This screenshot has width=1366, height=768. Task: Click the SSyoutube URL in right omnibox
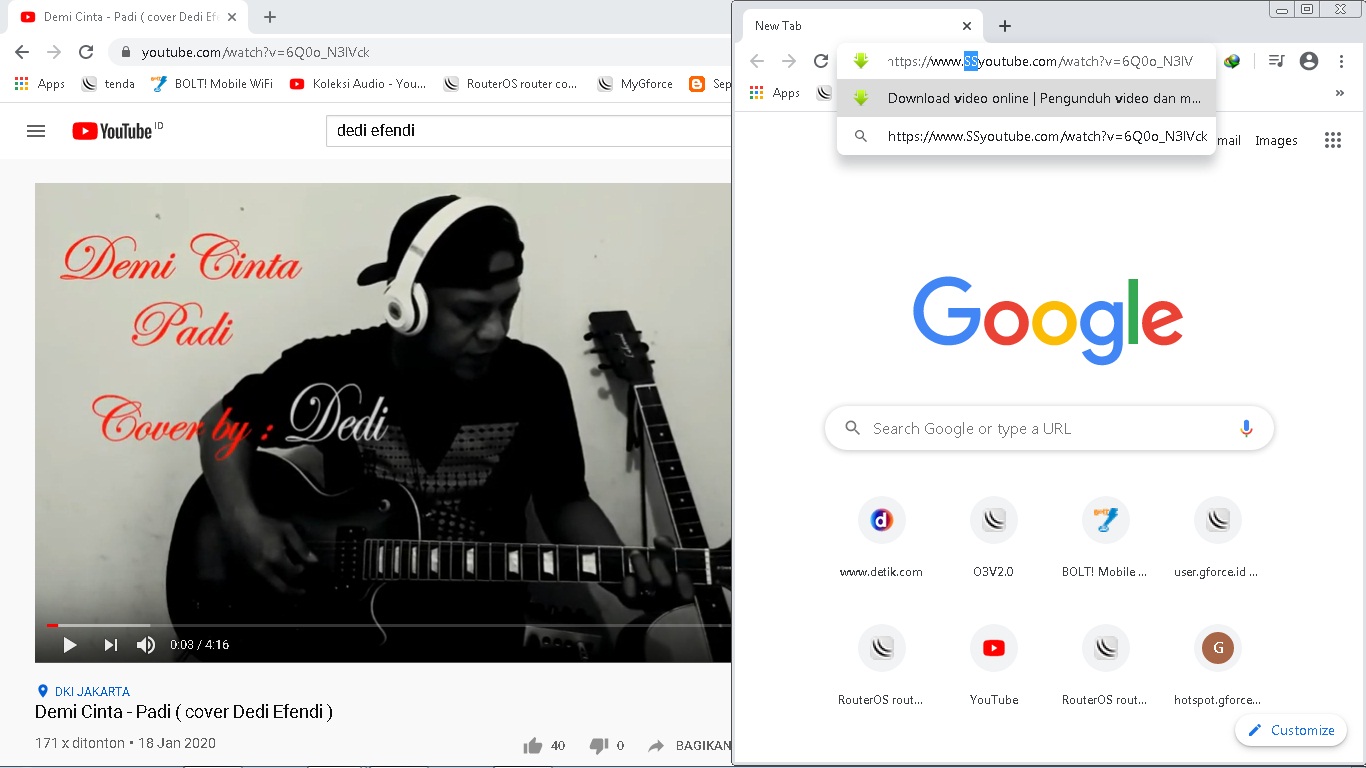tap(1040, 61)
